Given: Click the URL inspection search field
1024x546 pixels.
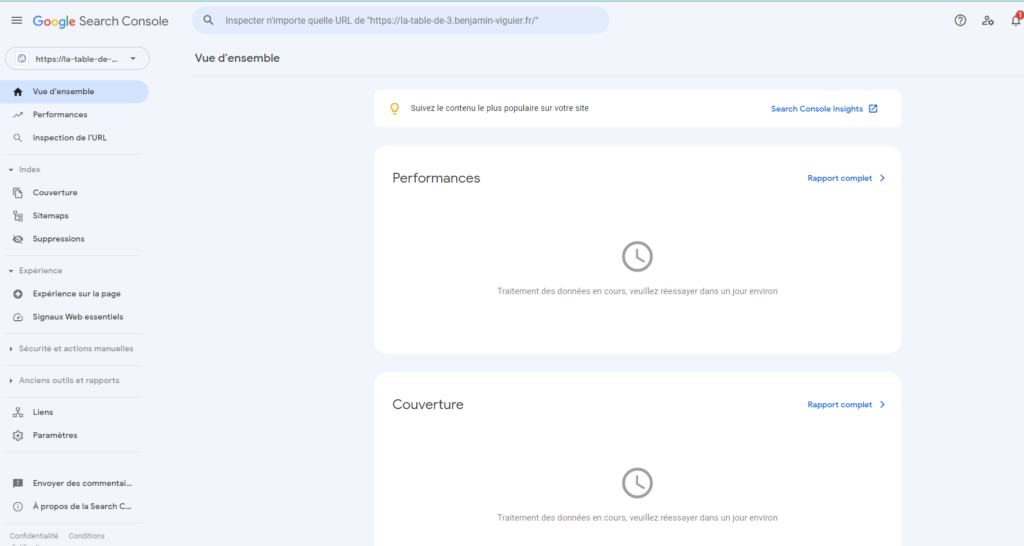Looking at the screenshot, I should pyautogui.click(x=400, y=20).
